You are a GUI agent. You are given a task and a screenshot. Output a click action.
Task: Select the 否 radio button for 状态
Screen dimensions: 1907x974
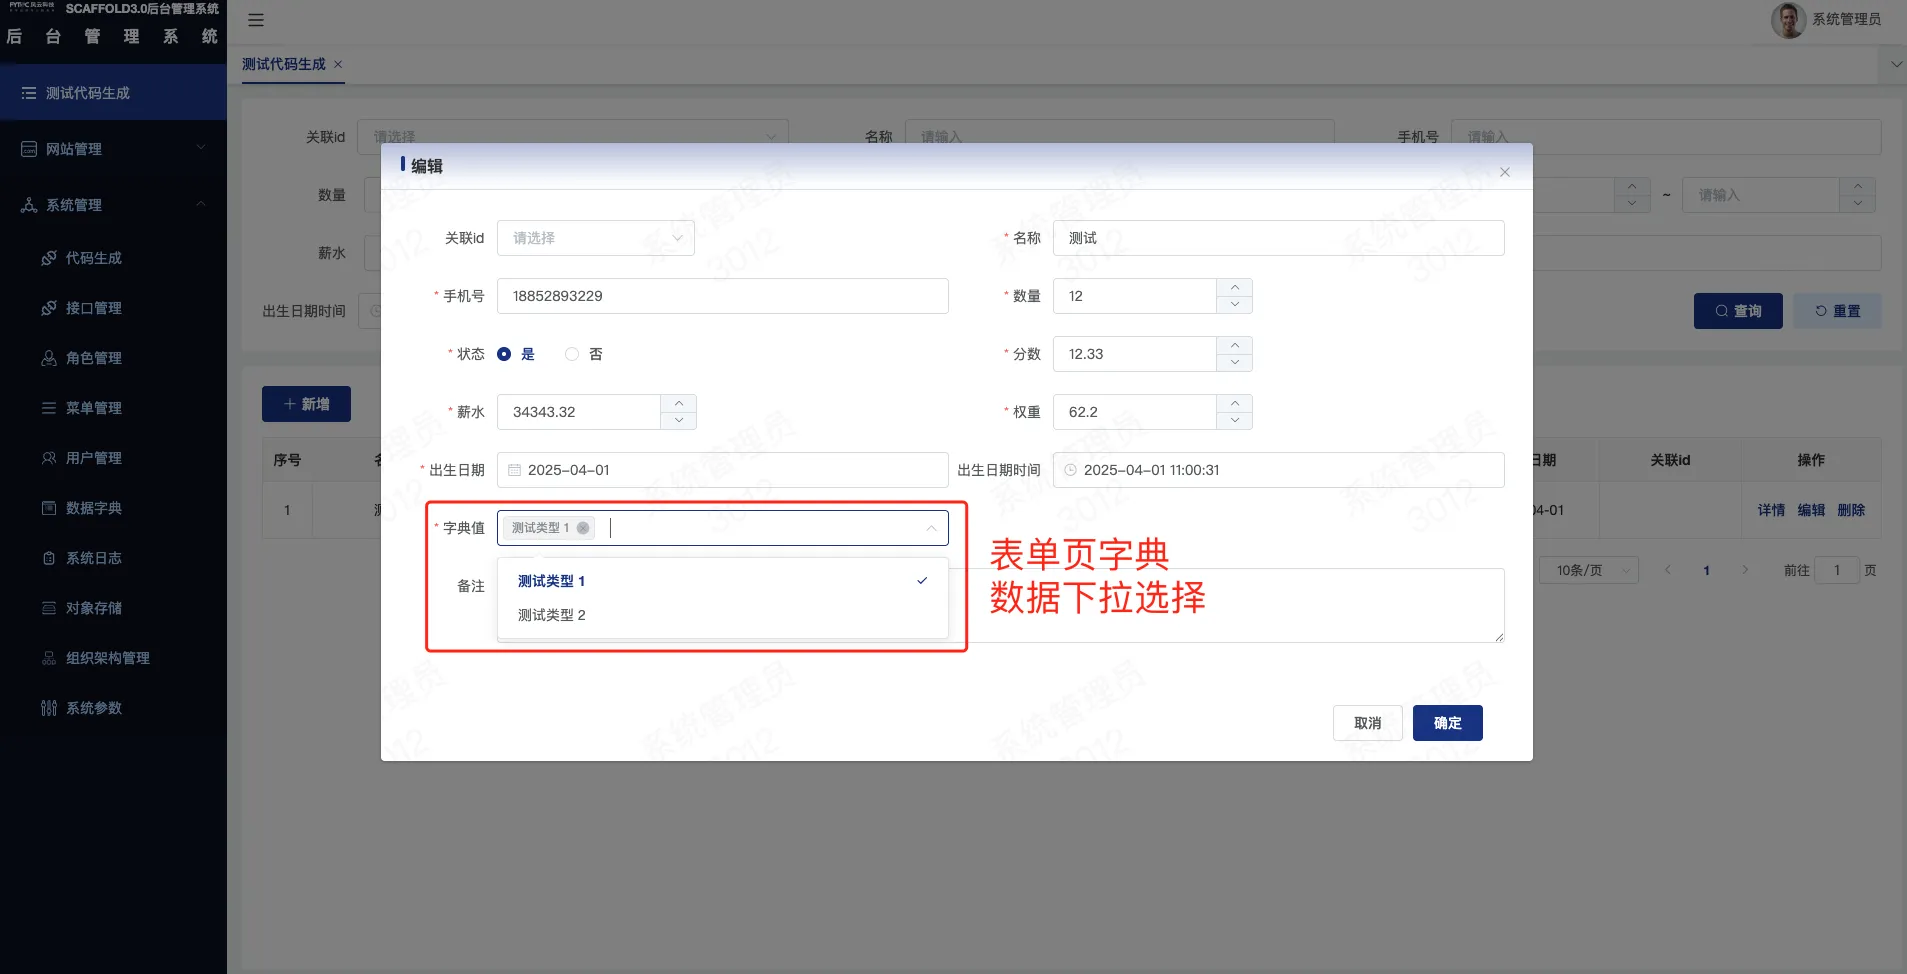(572, 354)
